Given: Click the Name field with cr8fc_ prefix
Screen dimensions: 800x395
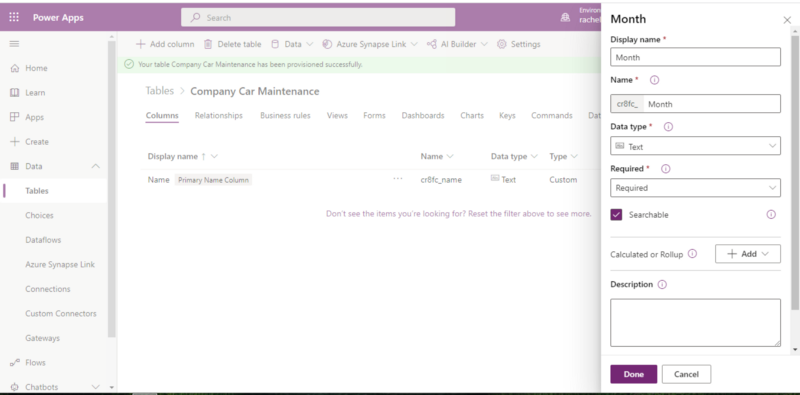Looking at the screenshot, I should (x=695, y=104).
